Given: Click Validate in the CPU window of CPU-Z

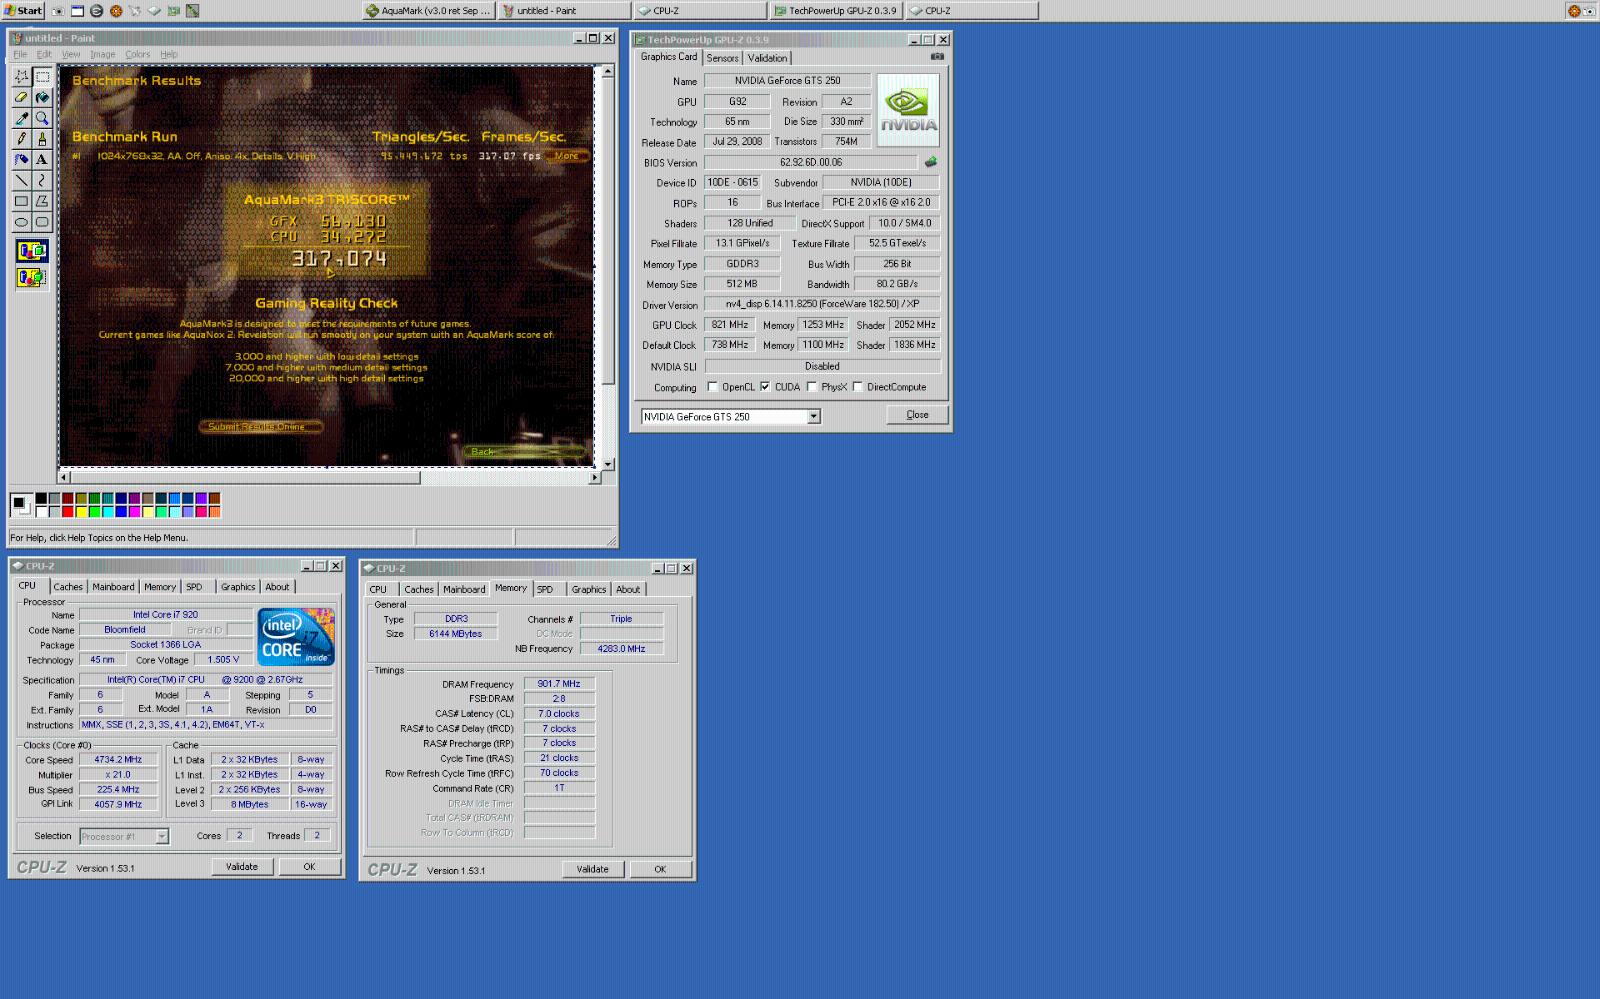Looking at the screenshot, I should click(x=242, y=867).
